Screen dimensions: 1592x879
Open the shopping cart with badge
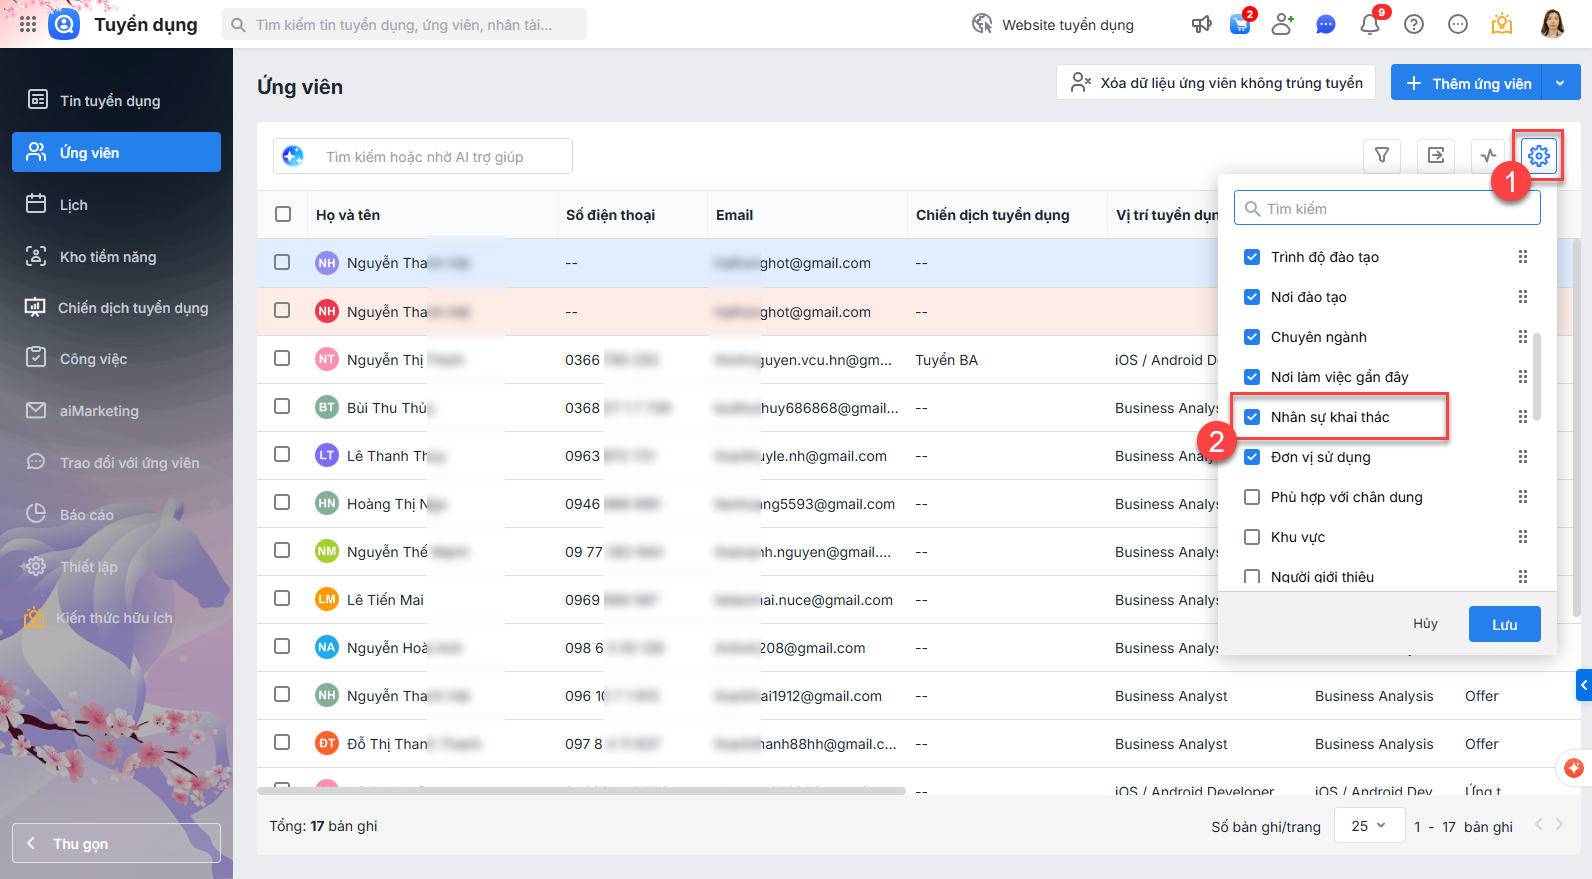(1241, 23)
